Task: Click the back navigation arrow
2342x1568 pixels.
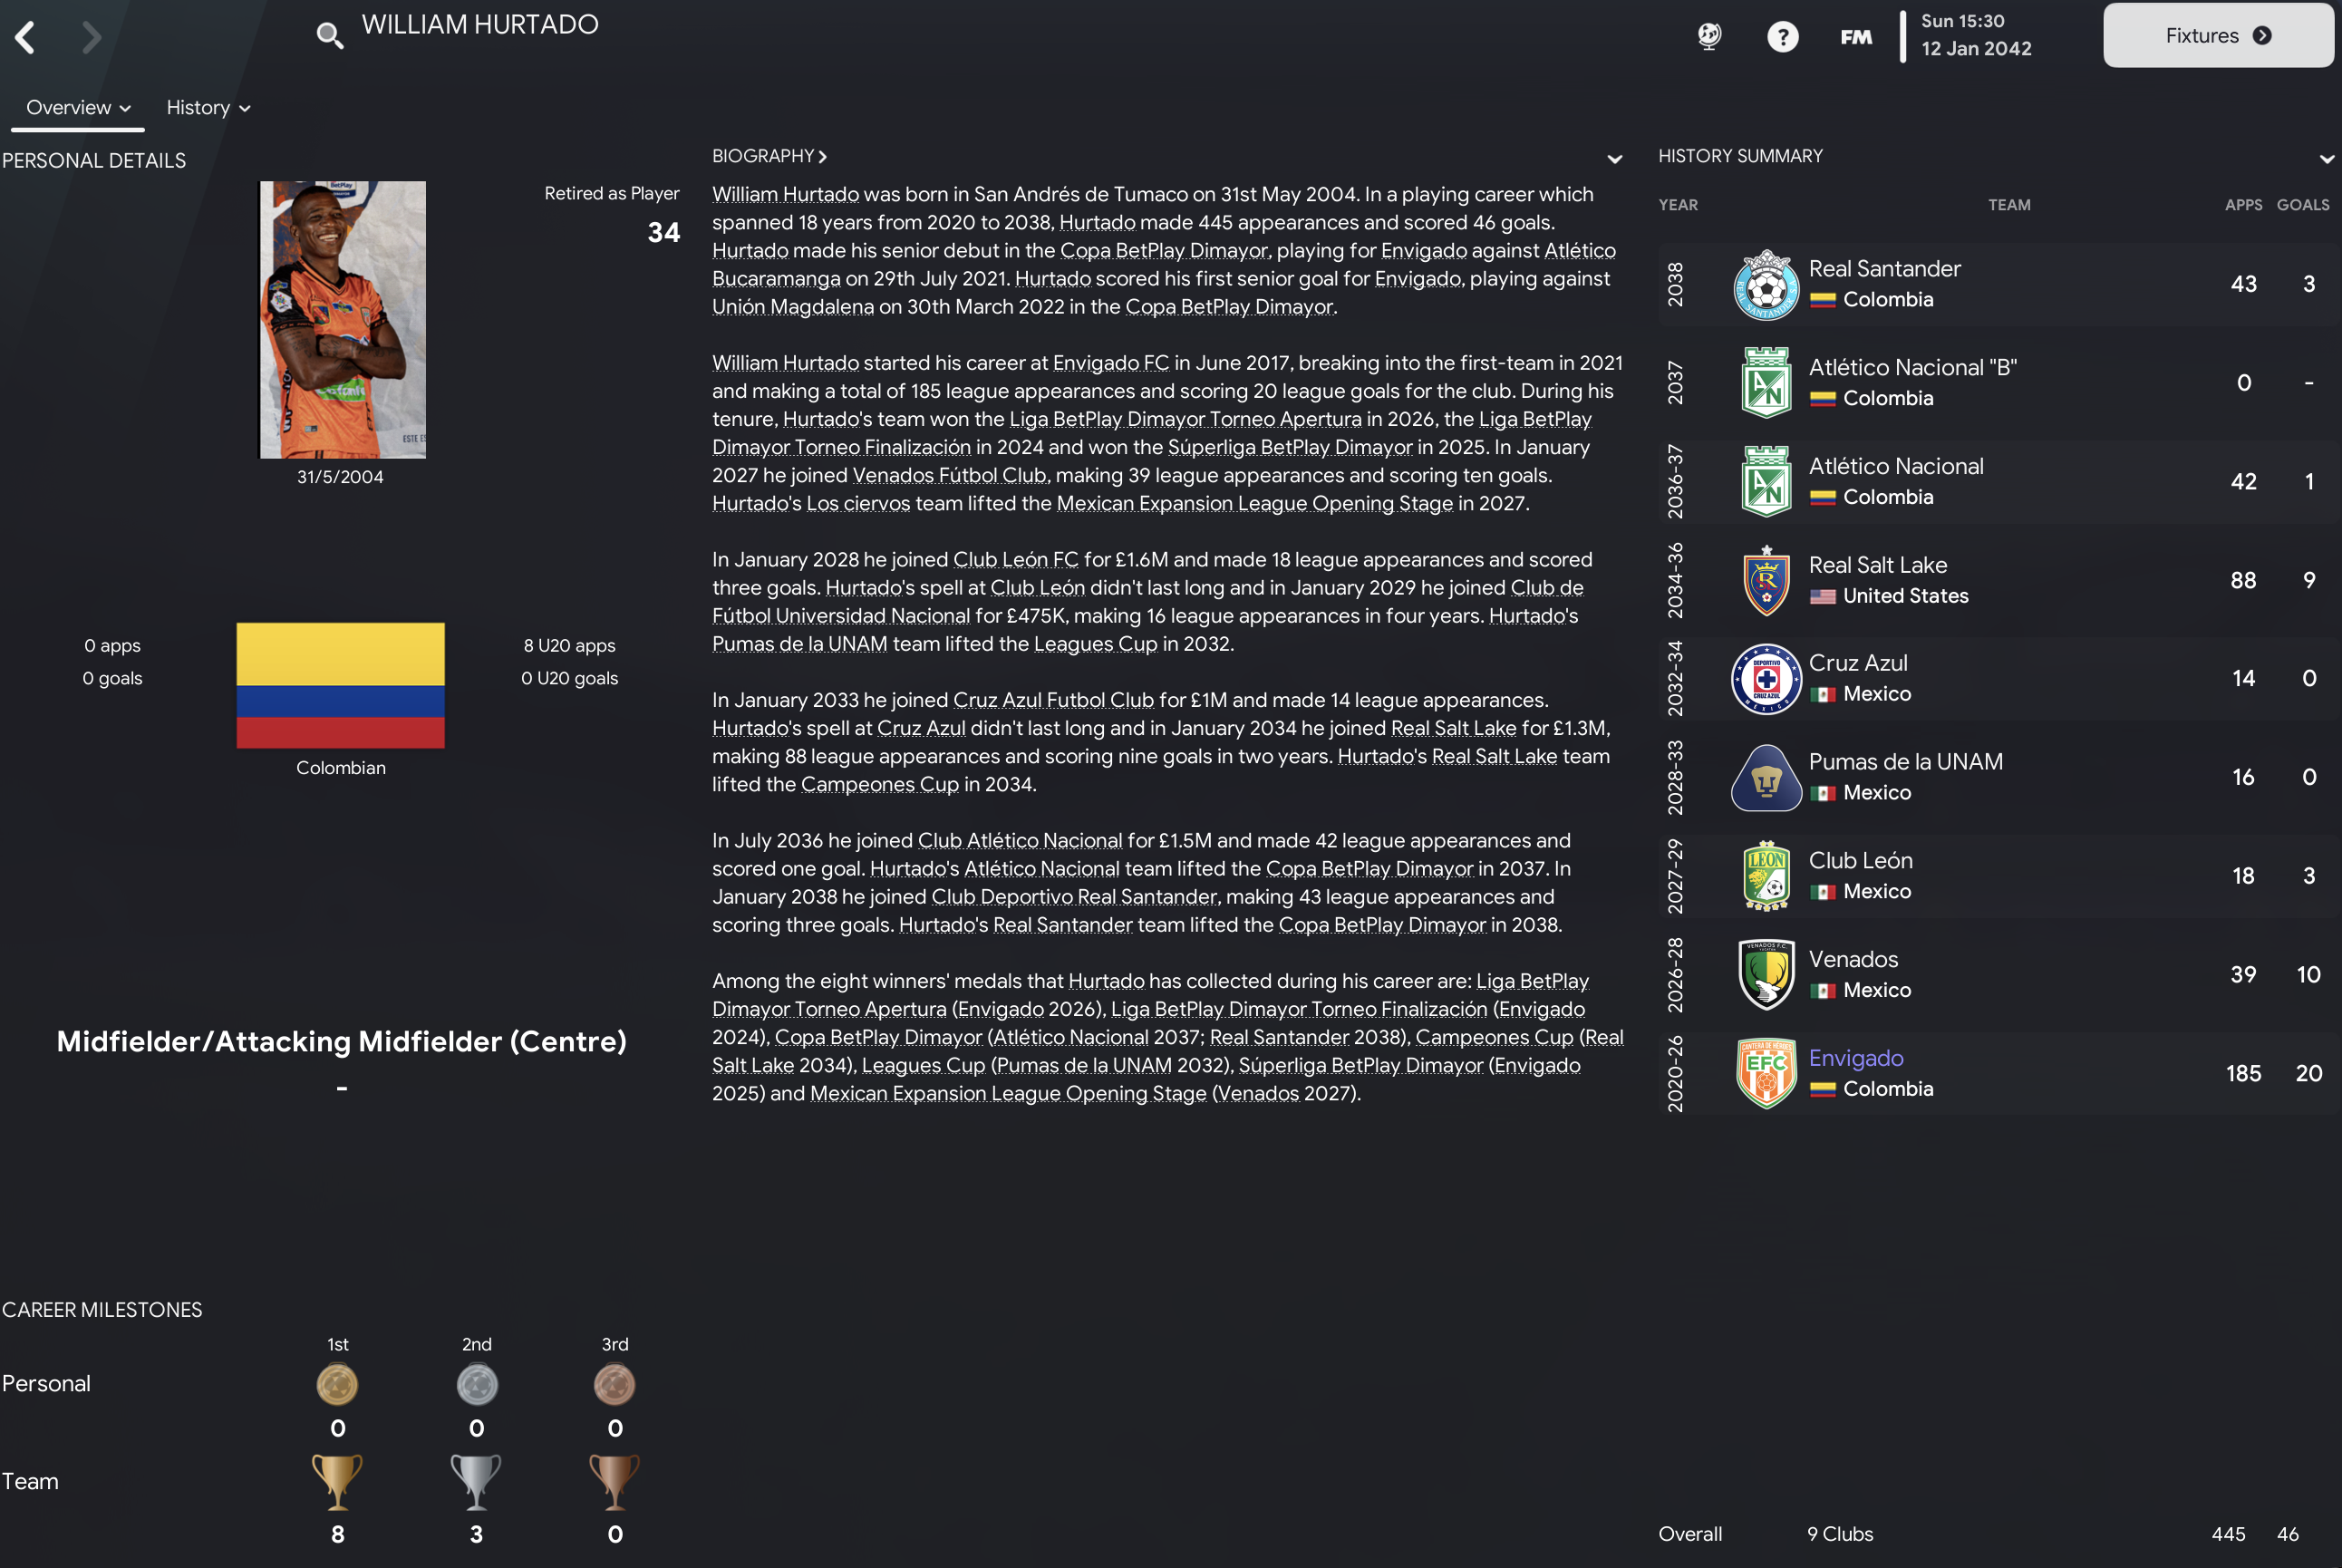Action: [25, 38]
